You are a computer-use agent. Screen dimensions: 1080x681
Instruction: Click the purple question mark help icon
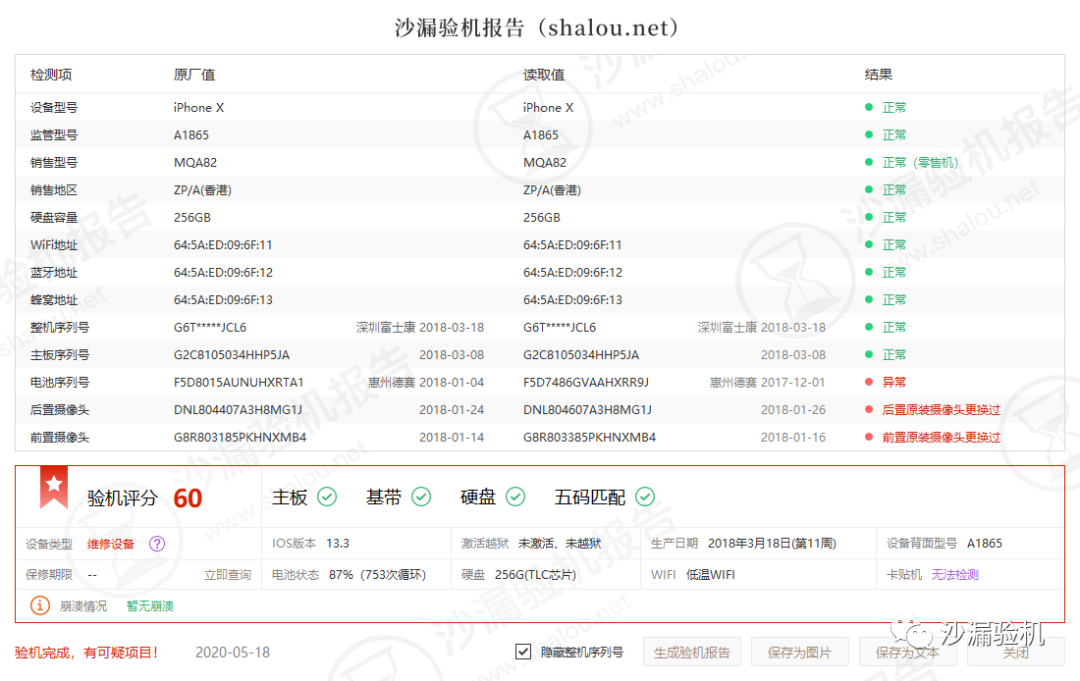click(157, 543)
